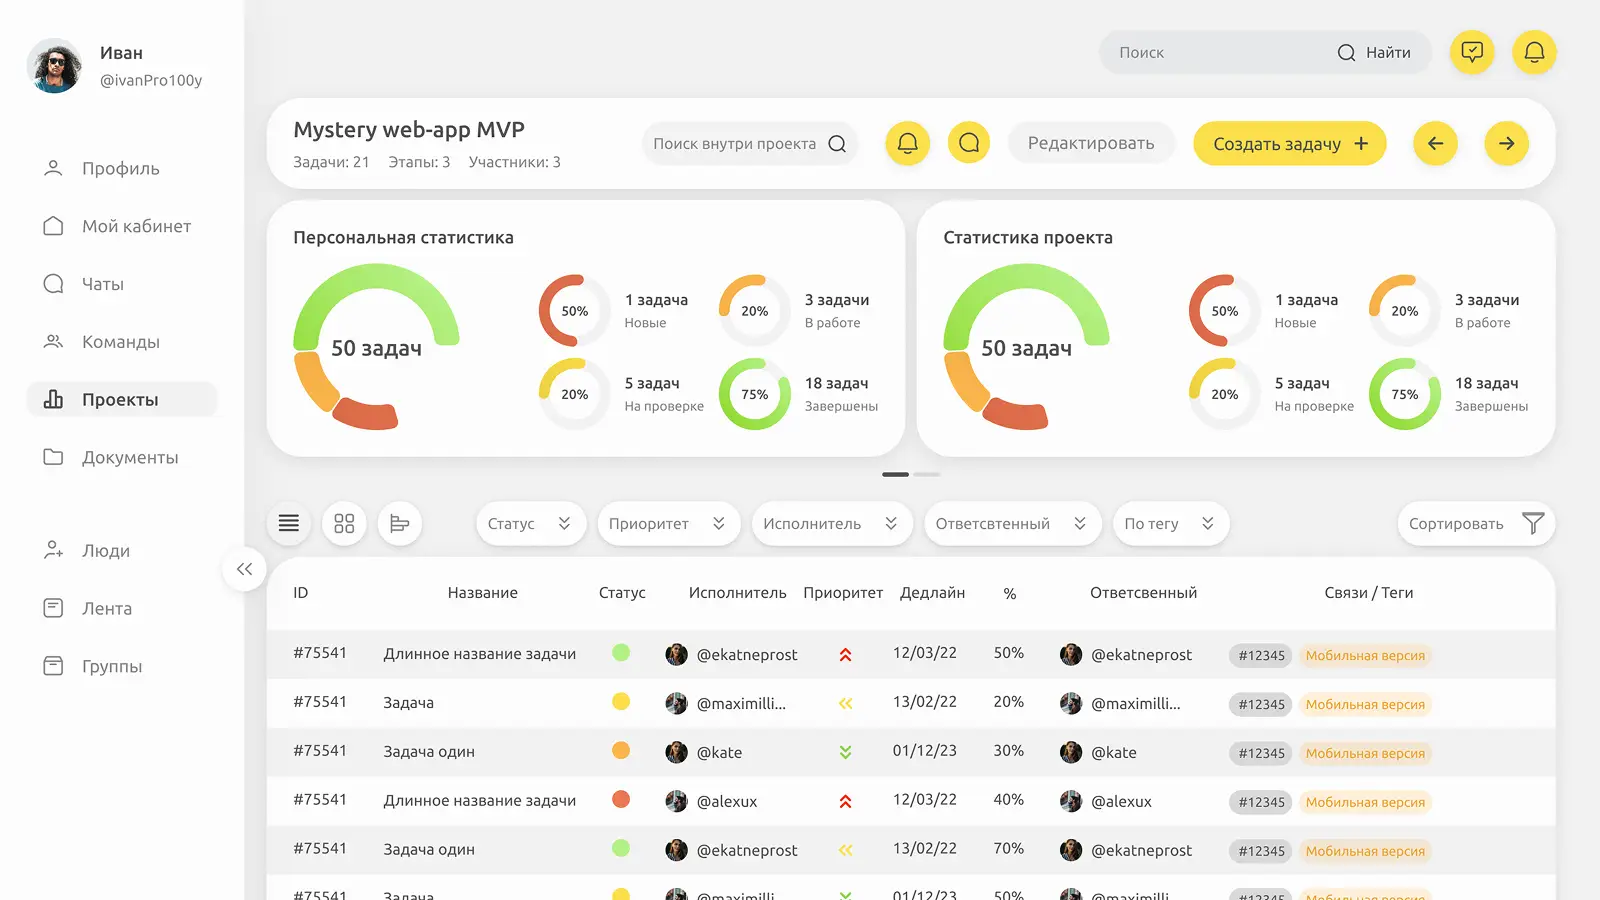Open the Проекты section in the sidebar

point(119,399)
